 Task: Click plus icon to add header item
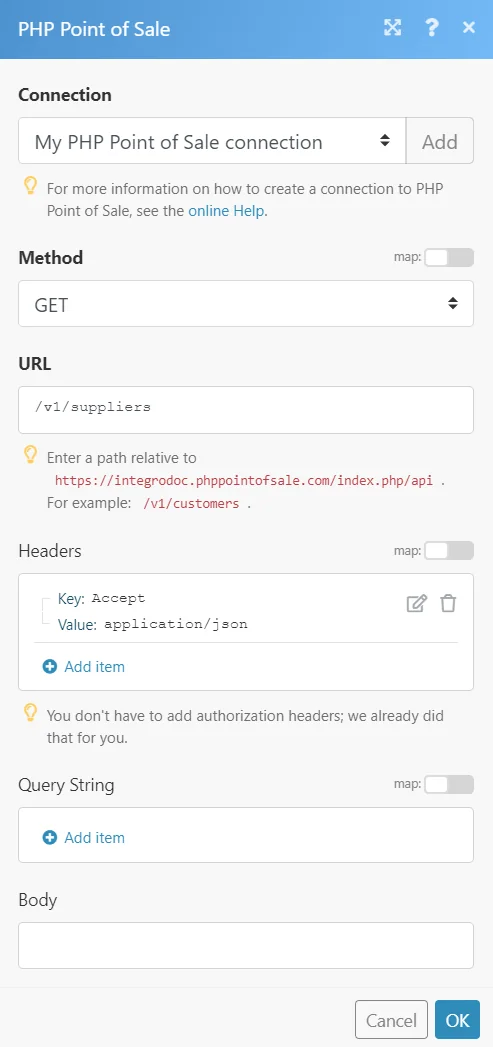(x=49, y=666)
